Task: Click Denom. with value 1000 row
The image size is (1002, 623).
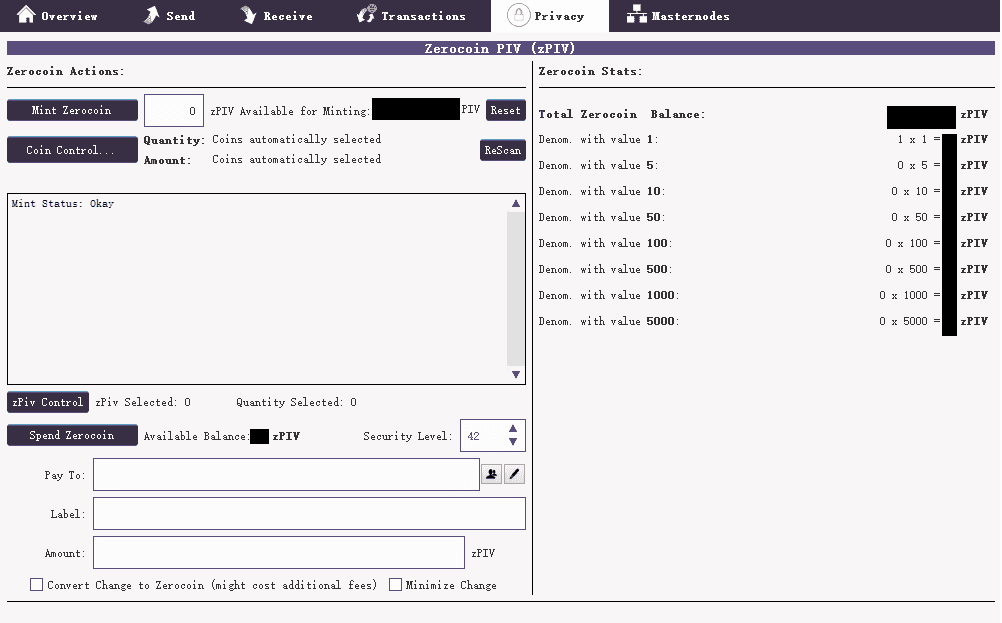Action: pos(763,295)
